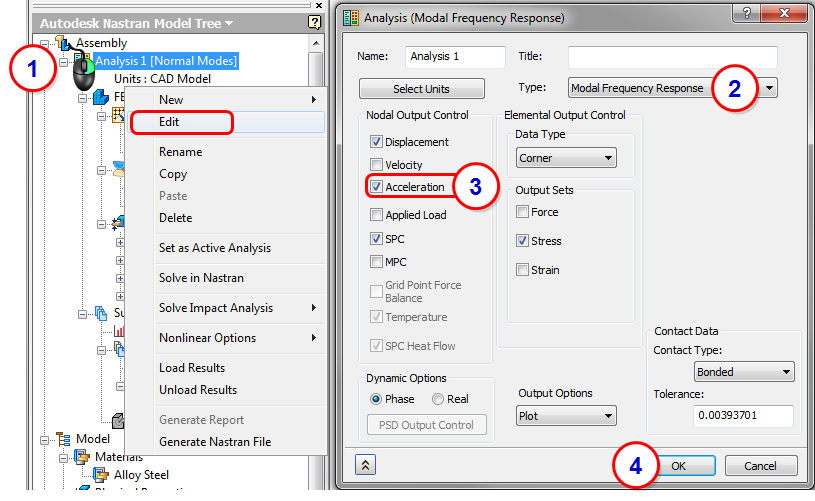Click the Assembly node icon in model tree
Image resolution: width=815 pixels, height=501 pixels.
(63, 43)
